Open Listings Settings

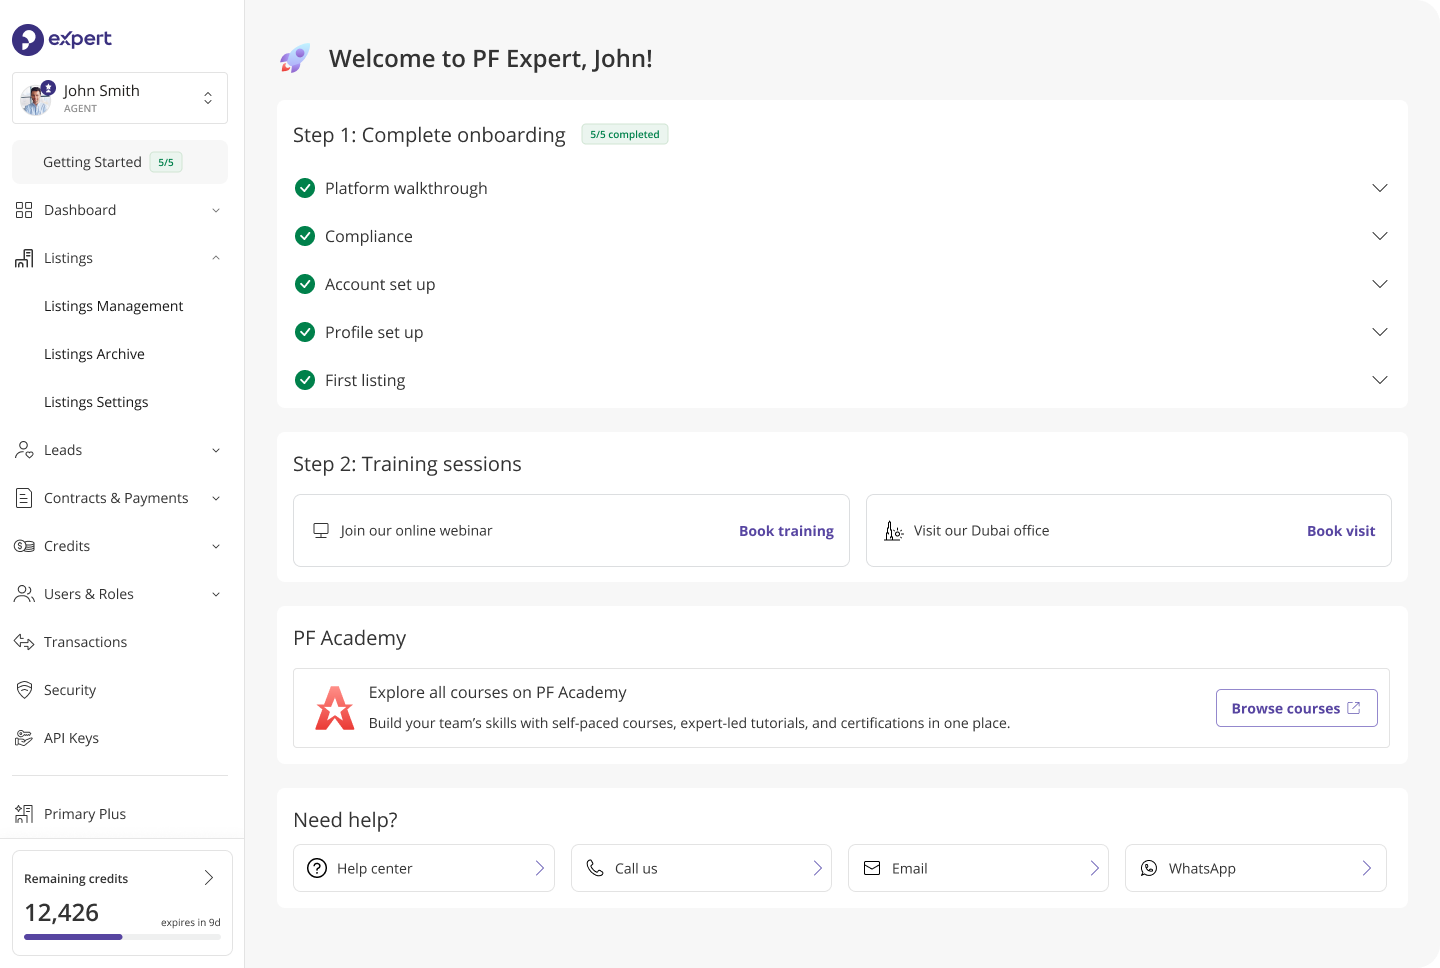[96, 402]
